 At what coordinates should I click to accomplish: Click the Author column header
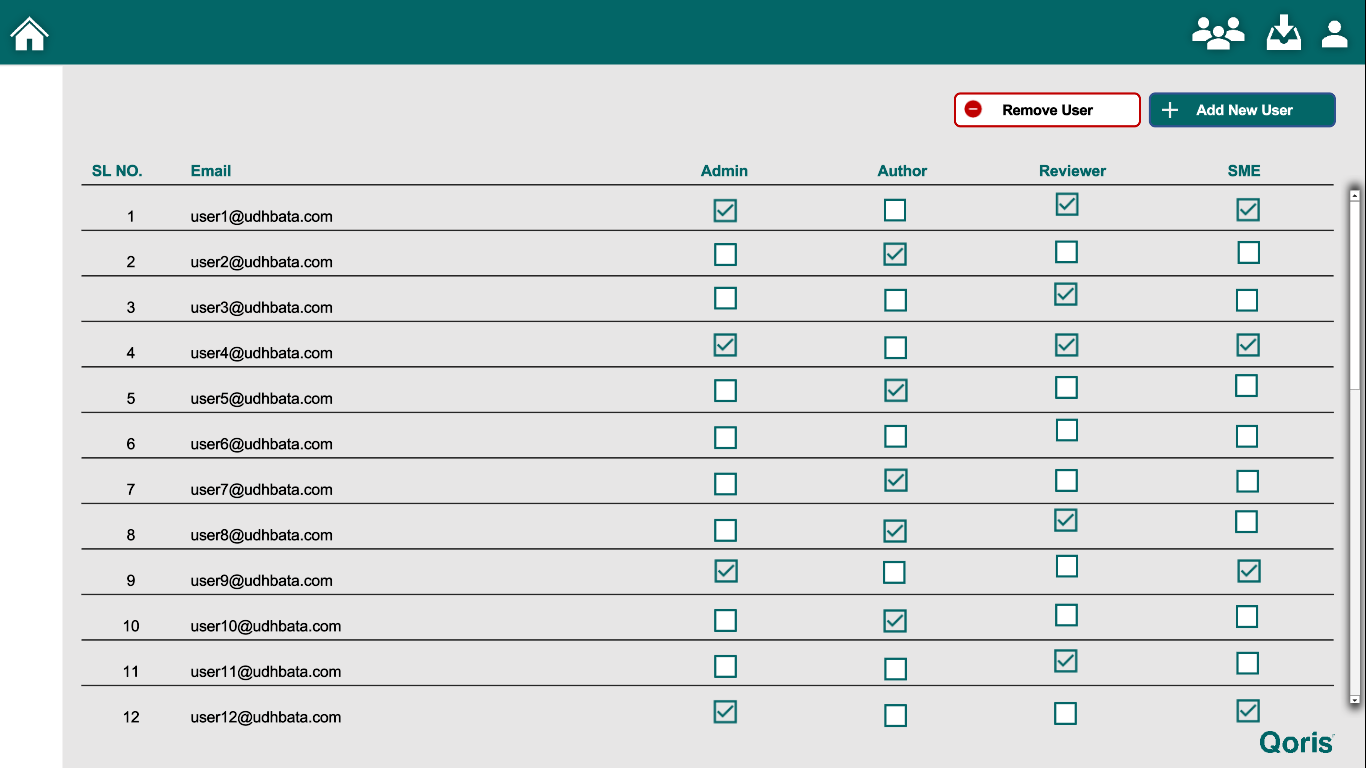pyautogui.click(x=902, y=171)
